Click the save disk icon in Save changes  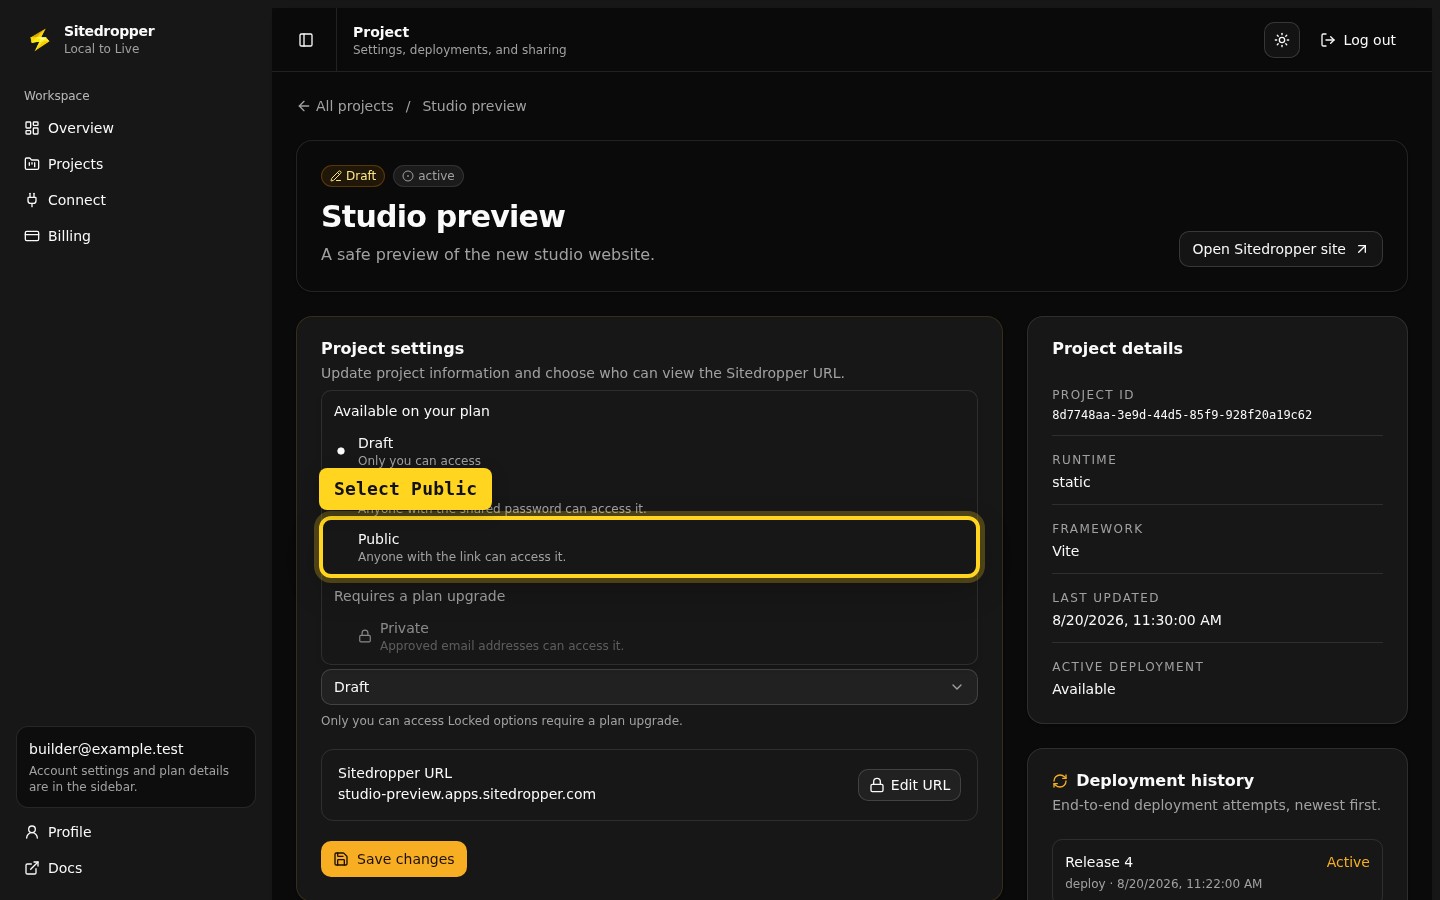point(341,859)
